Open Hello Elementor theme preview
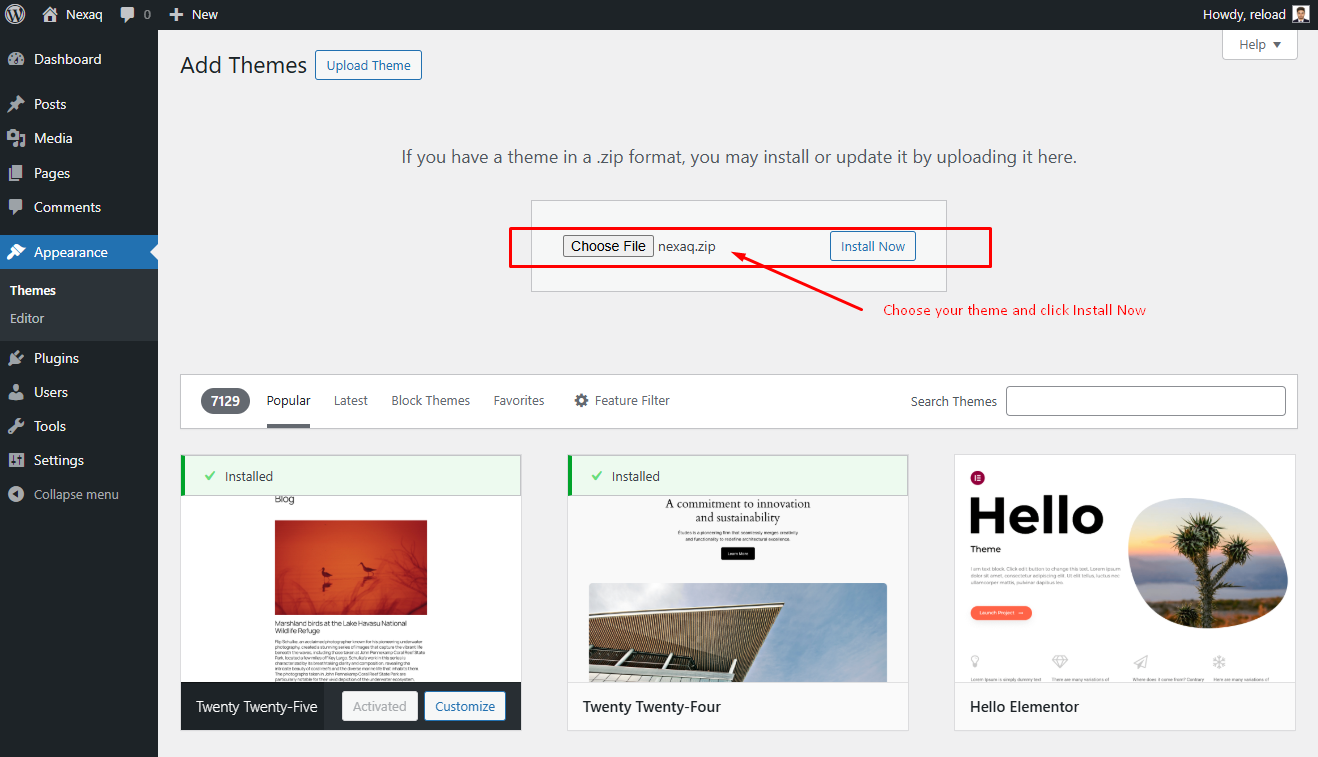 1125,568
